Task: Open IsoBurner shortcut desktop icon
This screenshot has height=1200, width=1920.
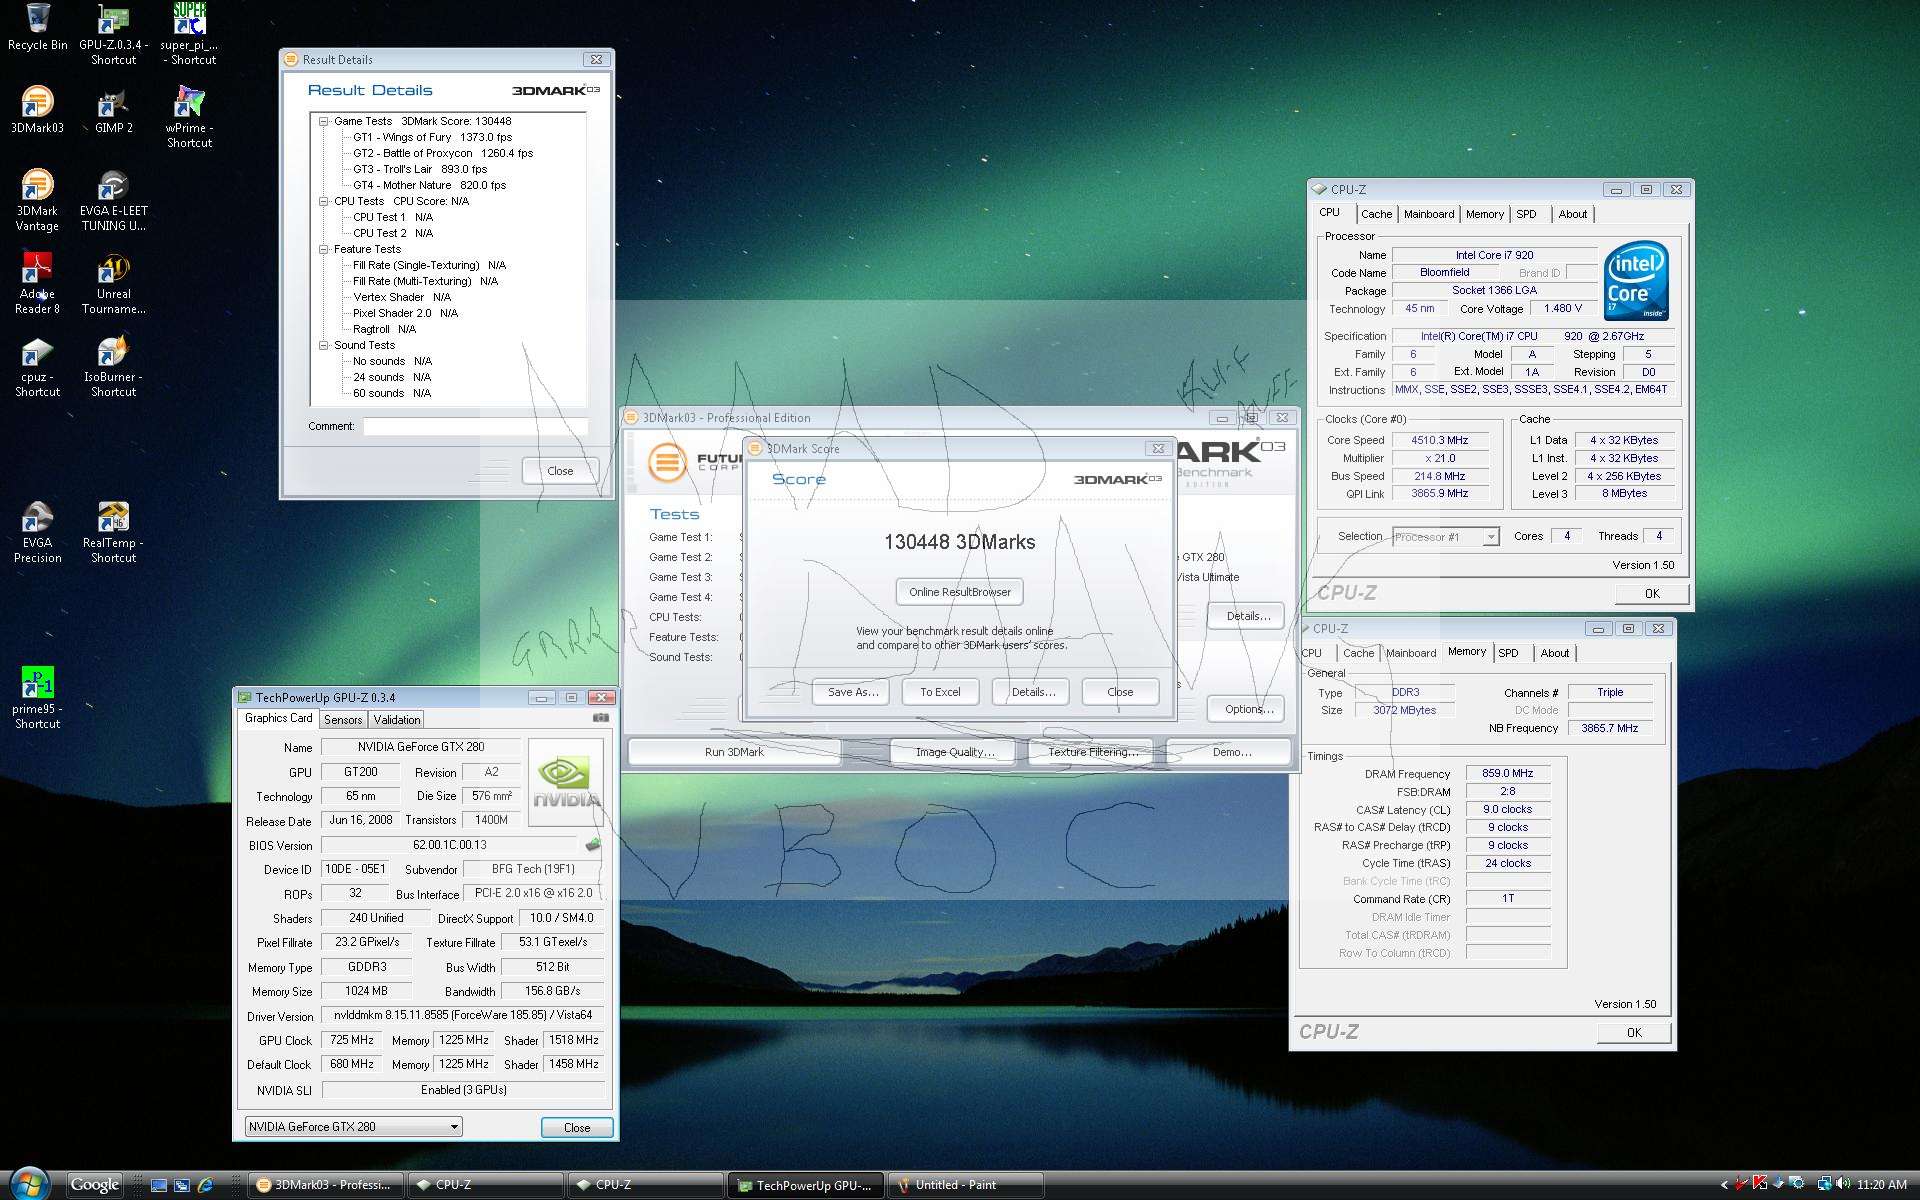Action: pyautogui.click(x=113, y=366)
